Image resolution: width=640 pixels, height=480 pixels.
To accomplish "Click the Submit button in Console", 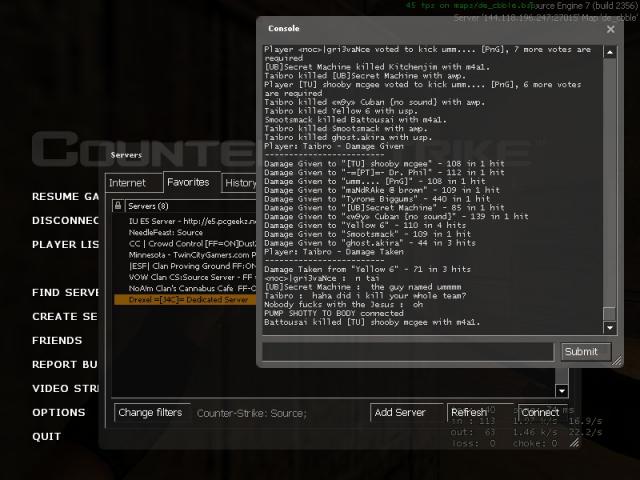I will [586, 352].
